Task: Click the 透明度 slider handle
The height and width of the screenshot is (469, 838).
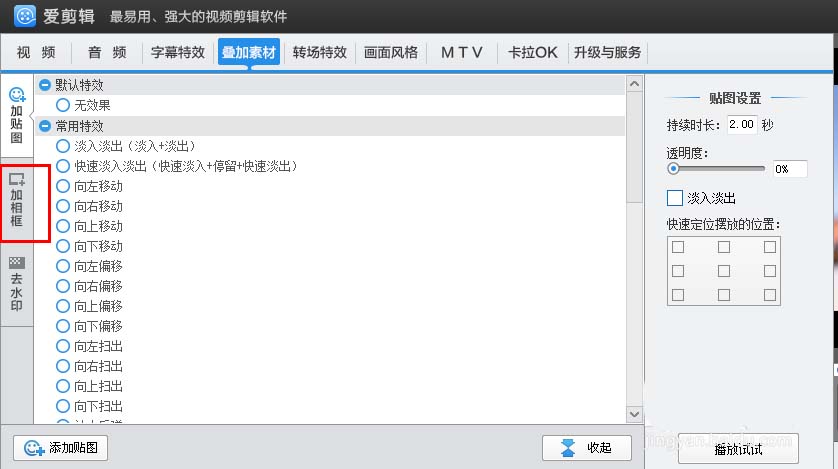Action: pyautogui.click(x=673, y=169)
